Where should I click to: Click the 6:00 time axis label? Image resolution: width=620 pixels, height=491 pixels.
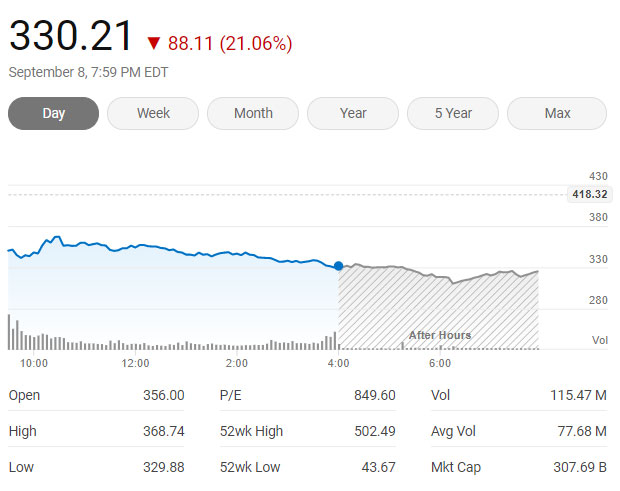point(439,363)
